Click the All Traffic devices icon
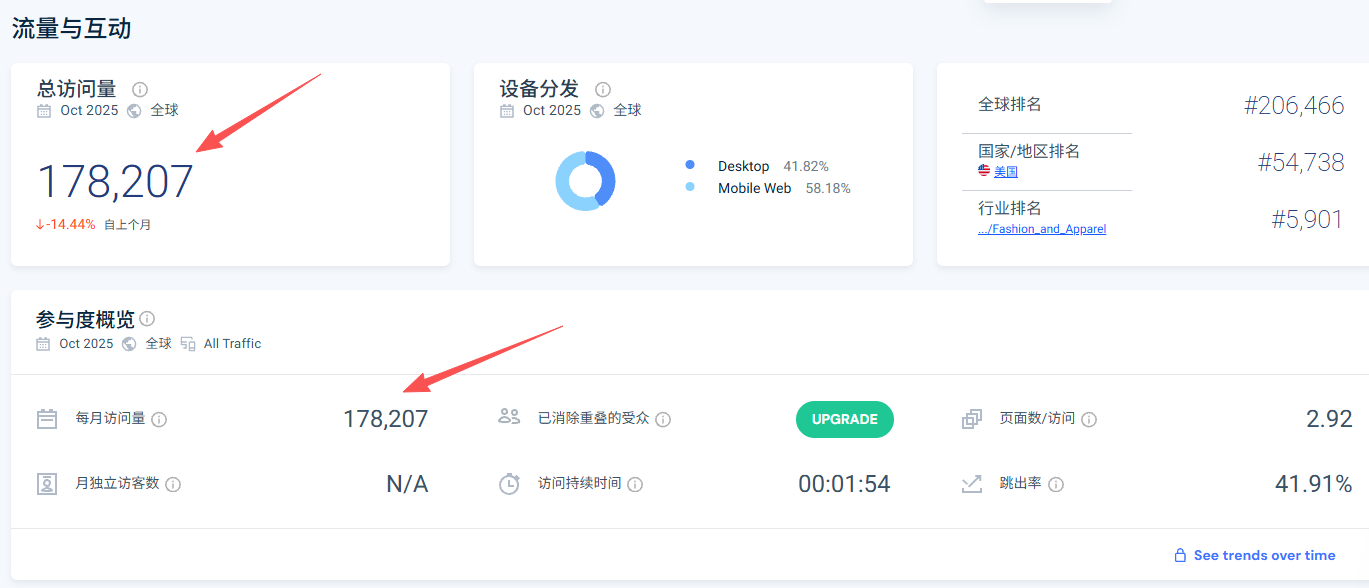The width and height of the screenshot is (1369, 588). 189,344
